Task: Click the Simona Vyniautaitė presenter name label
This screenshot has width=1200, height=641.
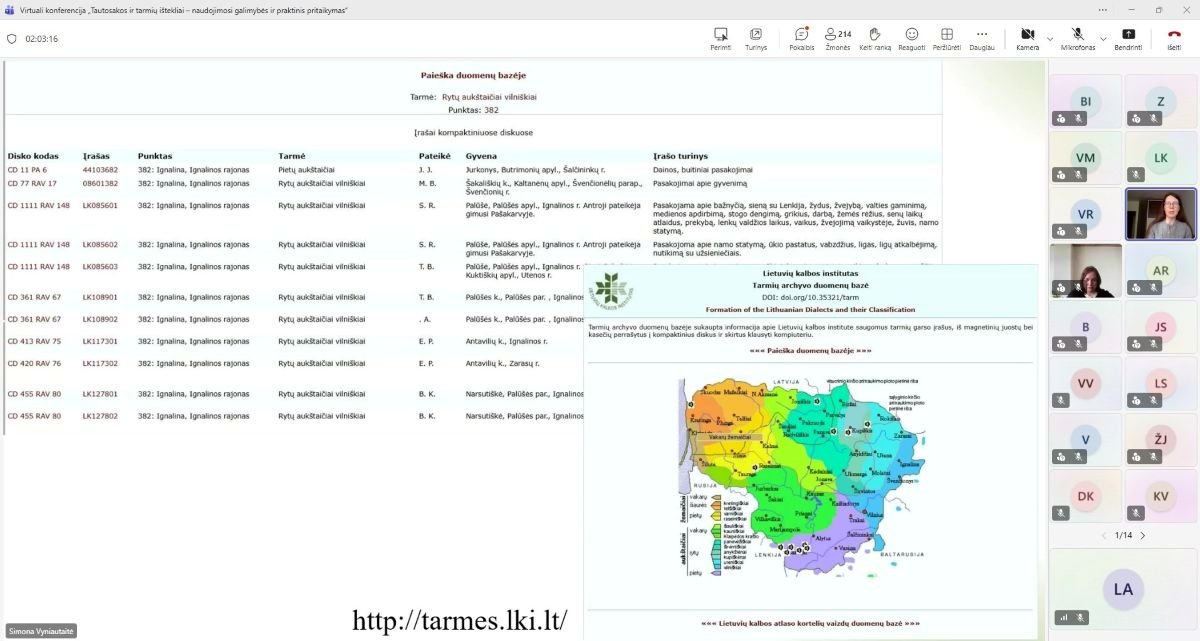Action: click(x=42, y=631)
